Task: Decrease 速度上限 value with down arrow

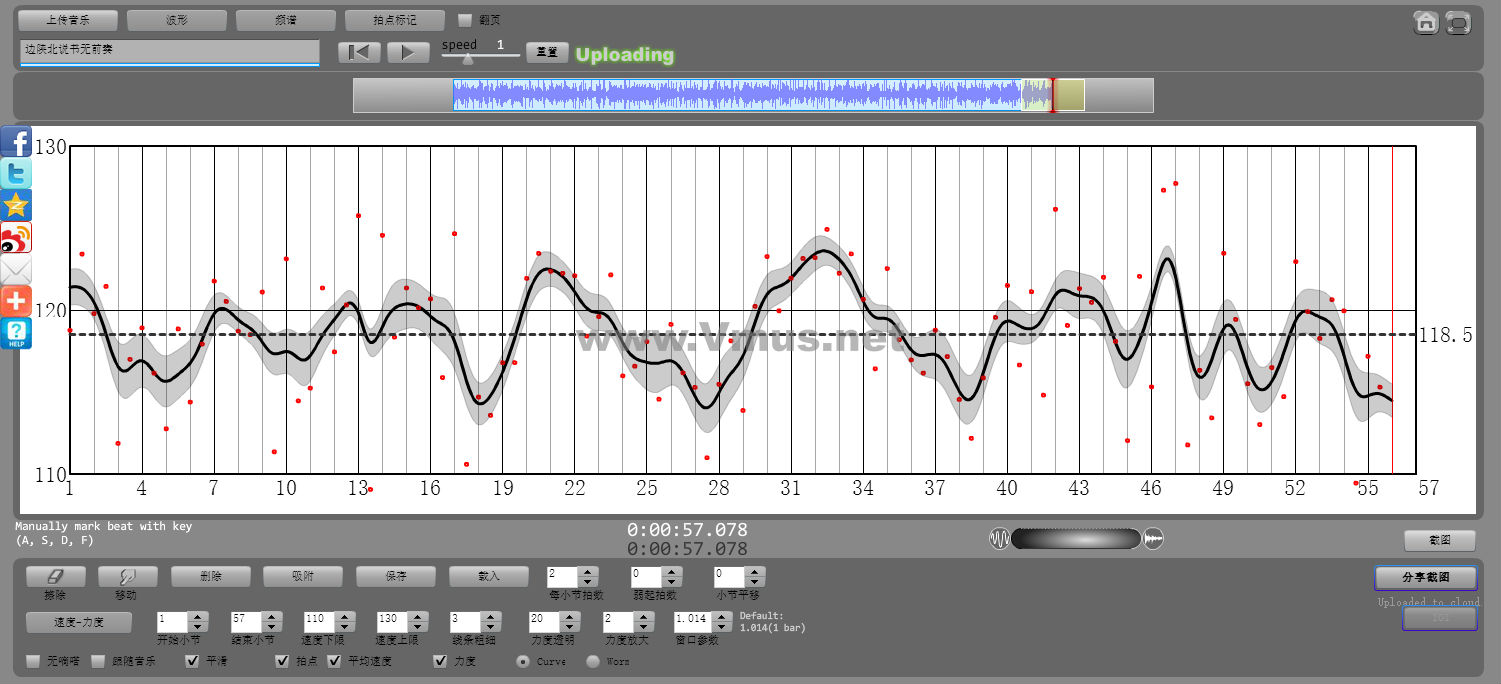Action: (417, 625)
